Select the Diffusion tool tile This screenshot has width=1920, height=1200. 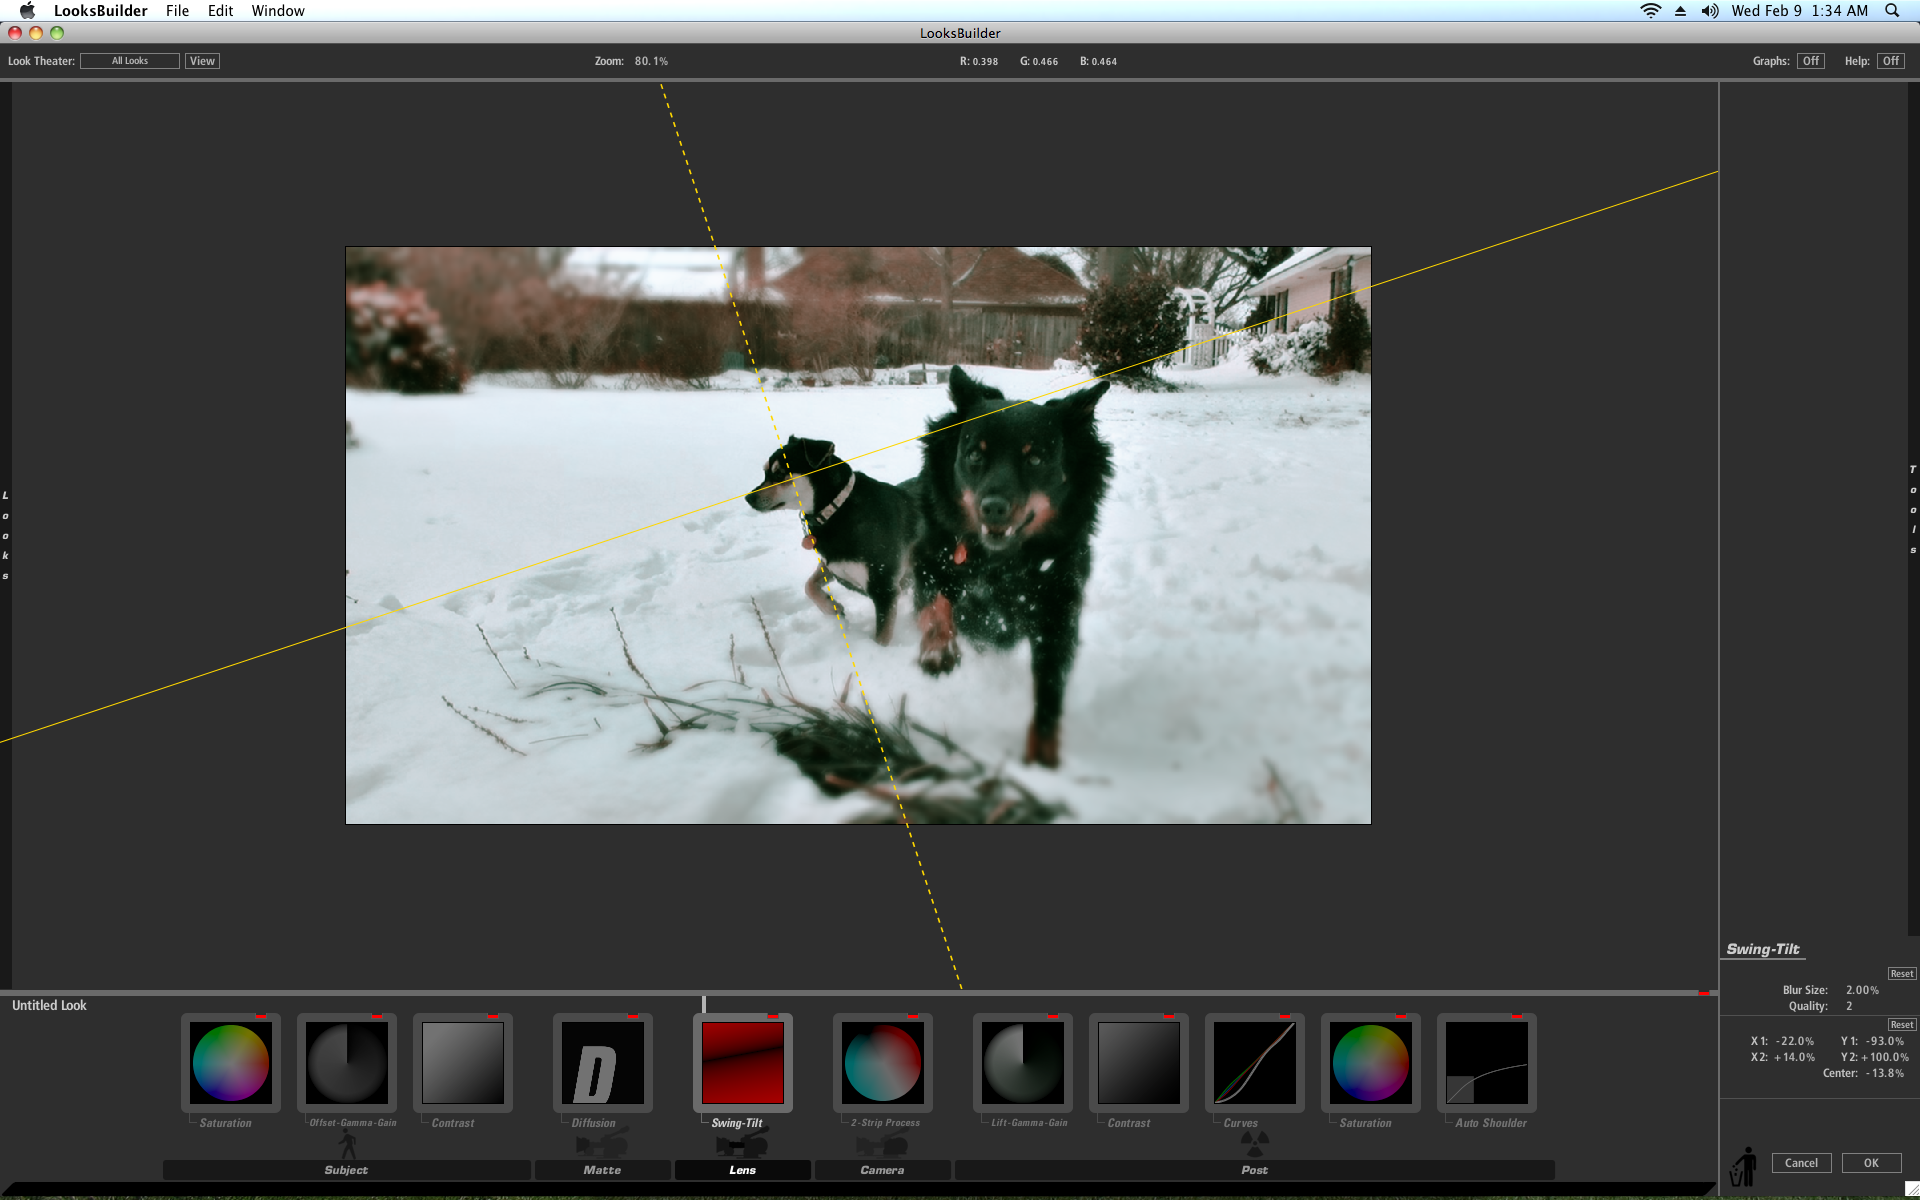(603, 1062)
